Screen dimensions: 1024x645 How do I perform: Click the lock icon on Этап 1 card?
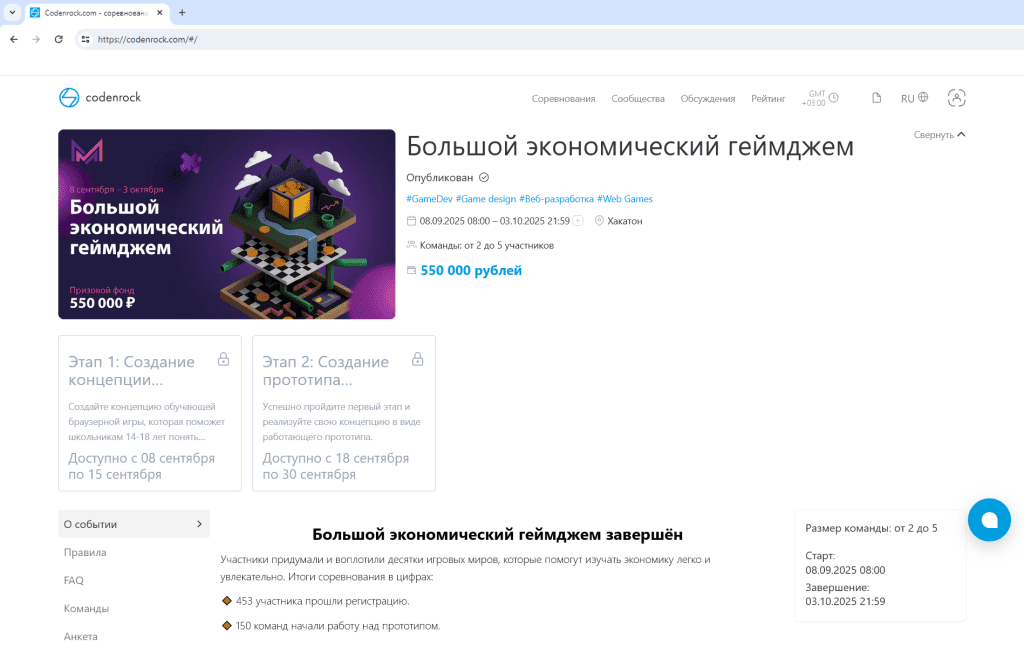click(x=223, y=359)
